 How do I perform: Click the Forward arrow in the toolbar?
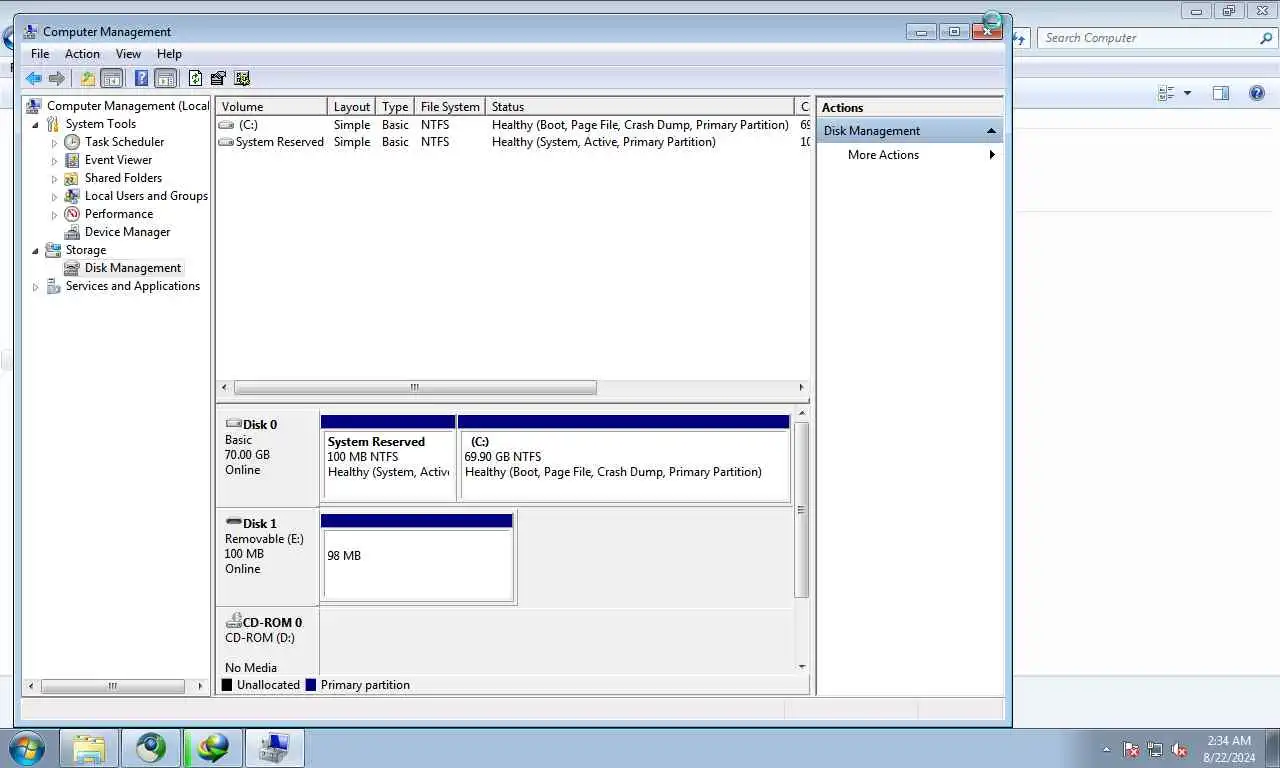57,78
